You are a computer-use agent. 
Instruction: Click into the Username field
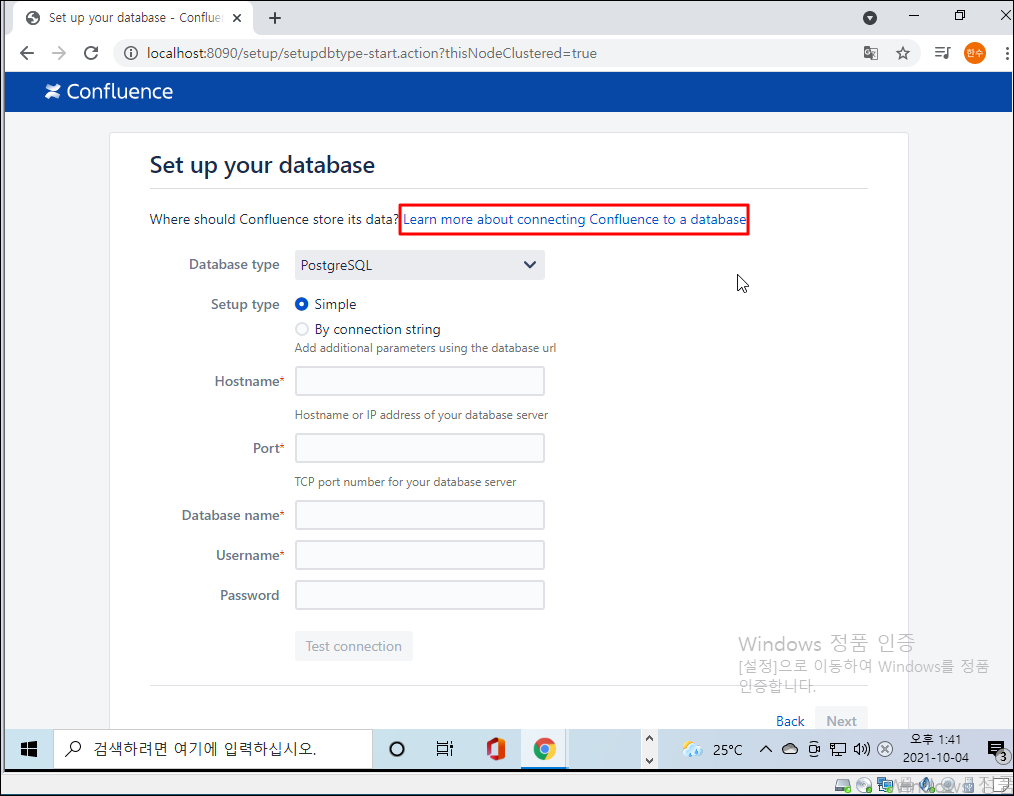(420, 555)
